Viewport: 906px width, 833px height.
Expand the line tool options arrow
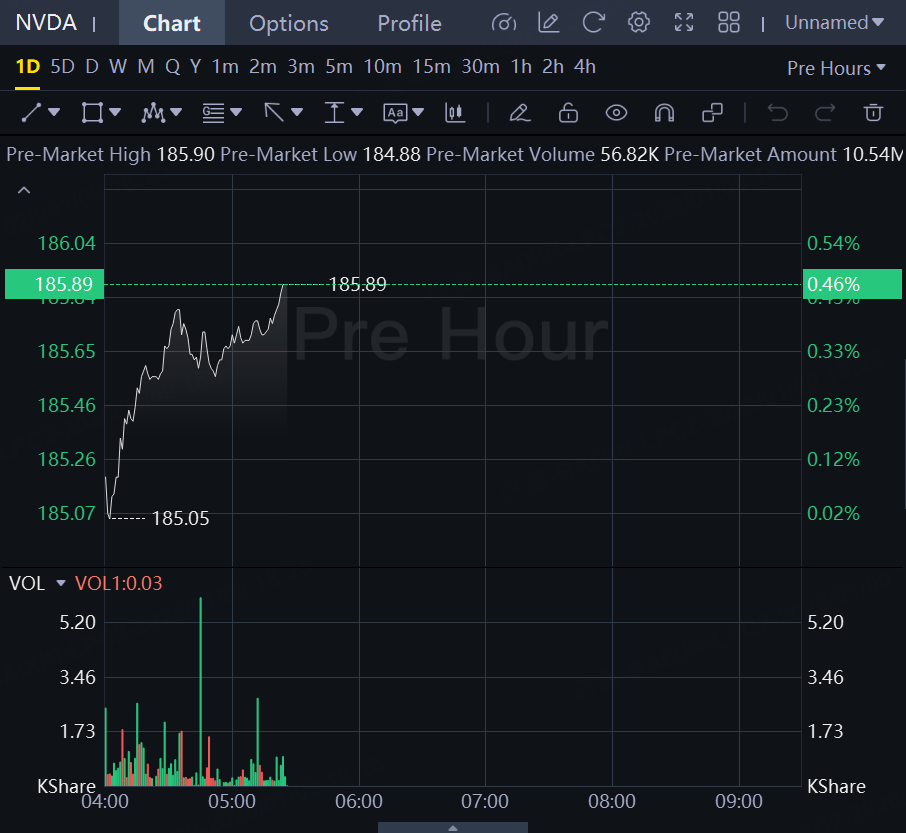54,112
